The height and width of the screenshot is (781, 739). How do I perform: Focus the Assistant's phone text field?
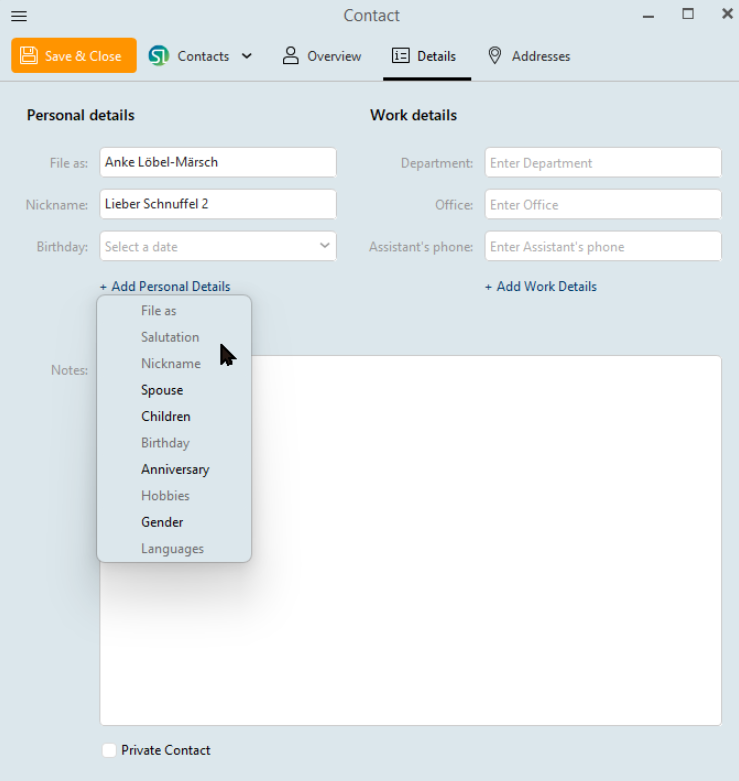(602, 247)
